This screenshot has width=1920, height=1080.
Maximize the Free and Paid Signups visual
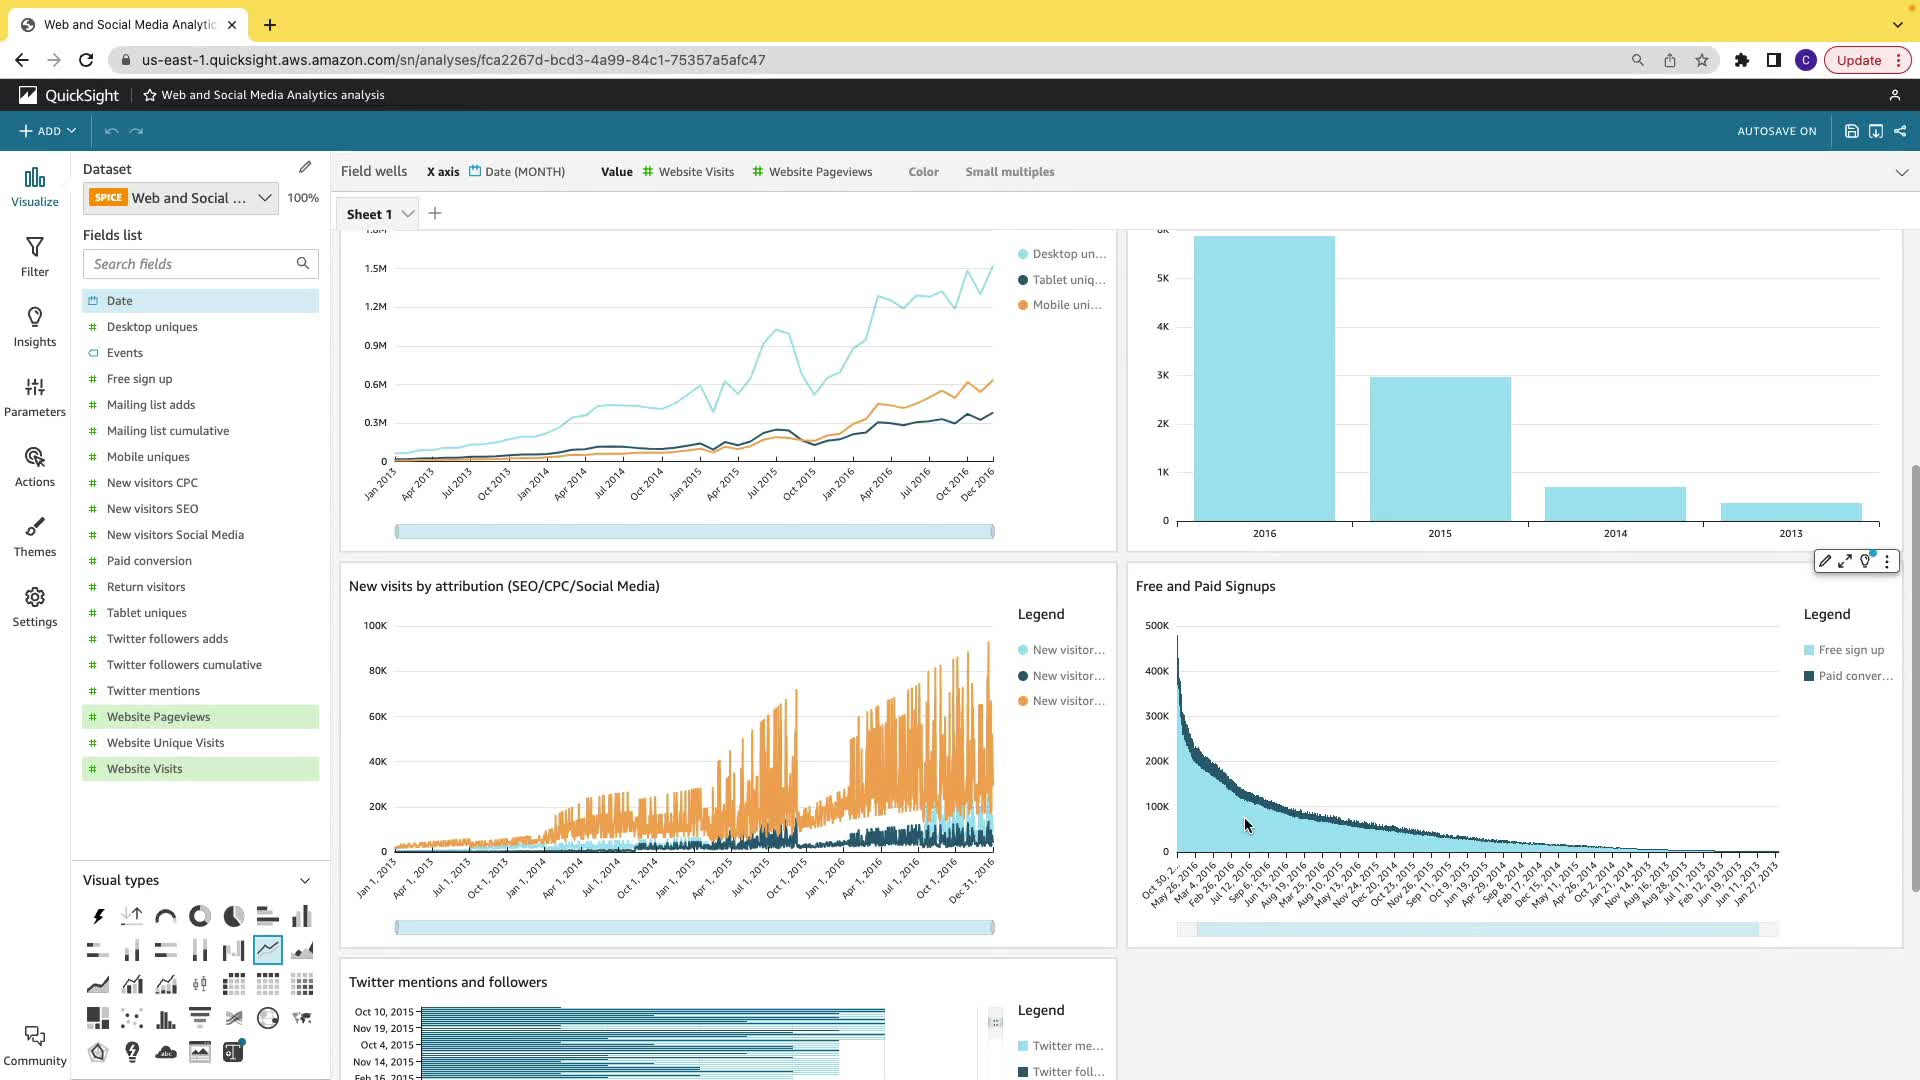[x=1845, y=562]
